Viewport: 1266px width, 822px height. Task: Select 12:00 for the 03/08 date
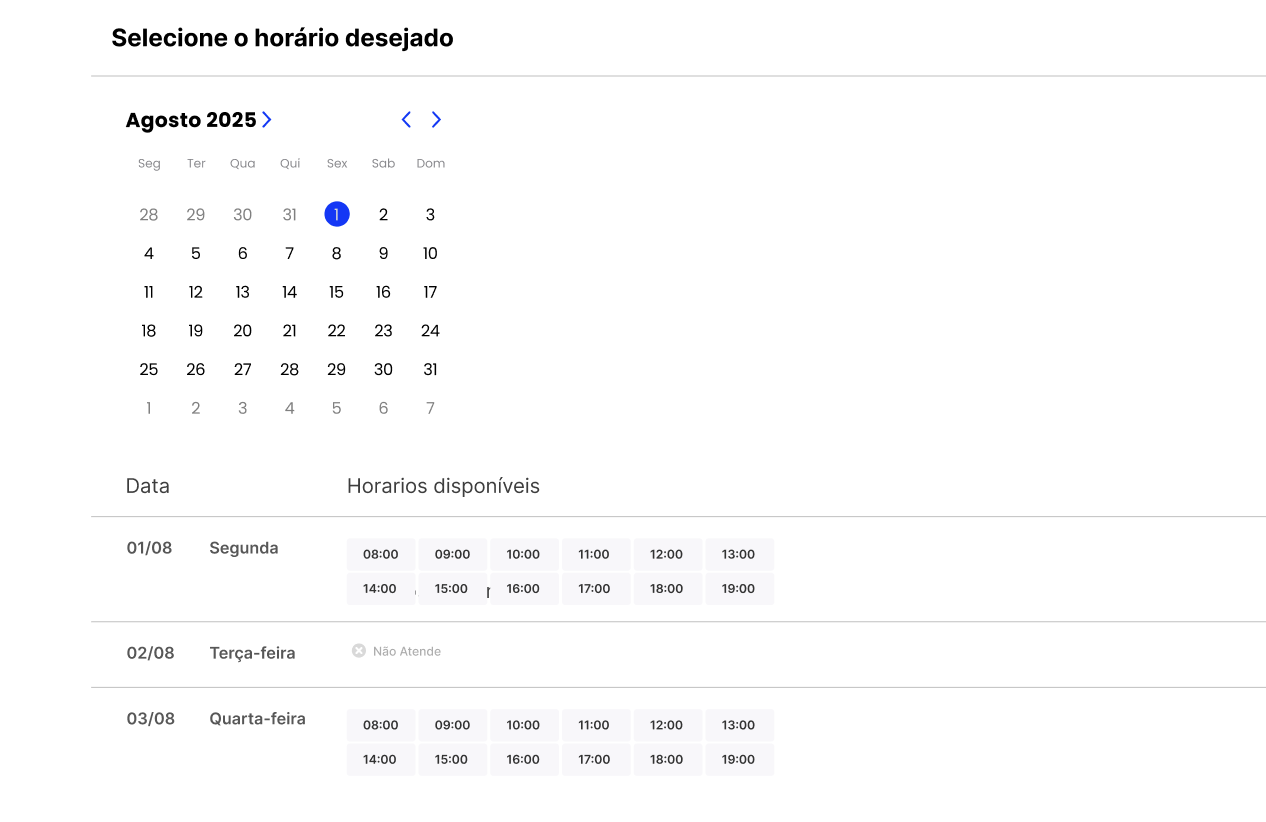[x=666, y=726]
